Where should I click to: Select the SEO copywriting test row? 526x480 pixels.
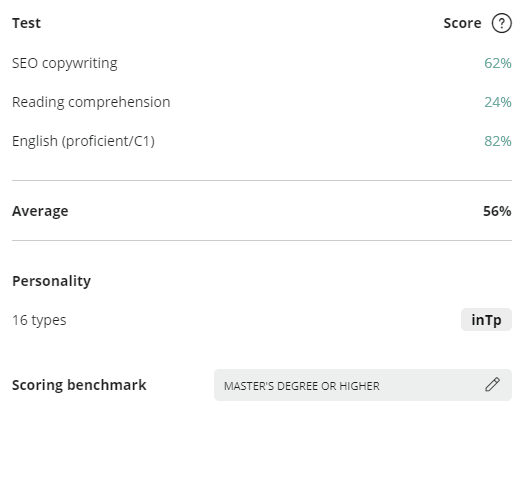pos(262,63)
